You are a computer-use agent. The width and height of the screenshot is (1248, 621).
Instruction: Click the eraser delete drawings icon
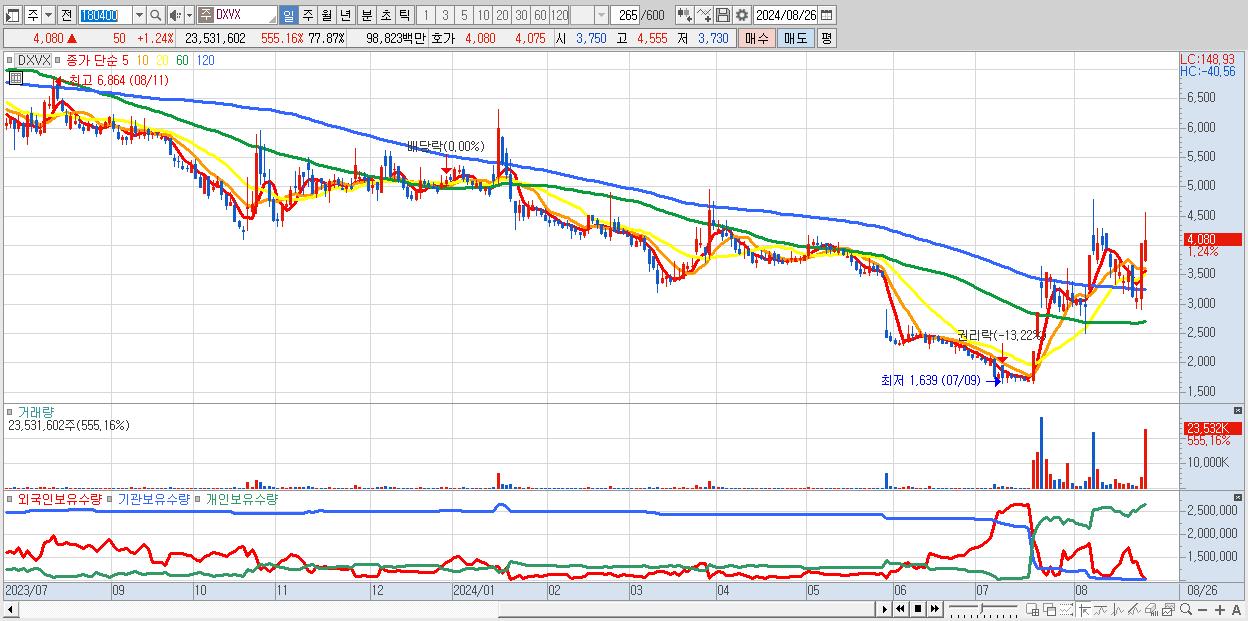(x=1152, y=609)
